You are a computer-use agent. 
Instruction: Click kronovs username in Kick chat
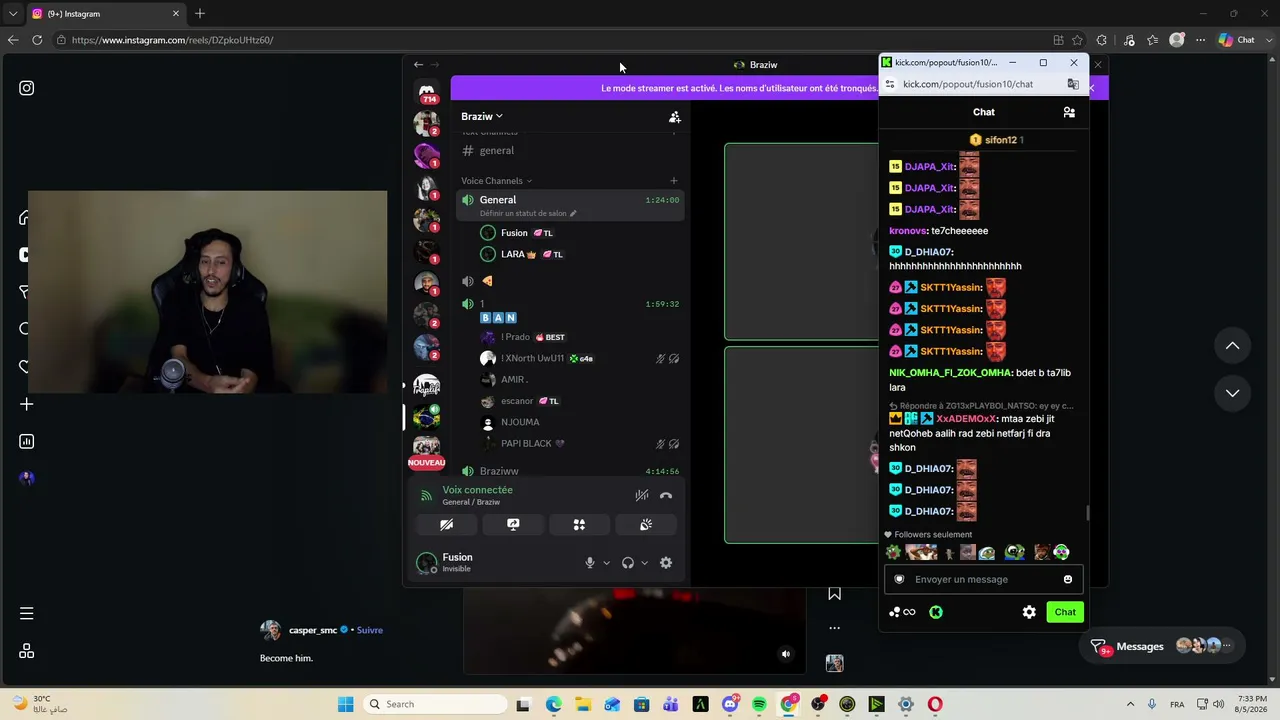(907, 231)
